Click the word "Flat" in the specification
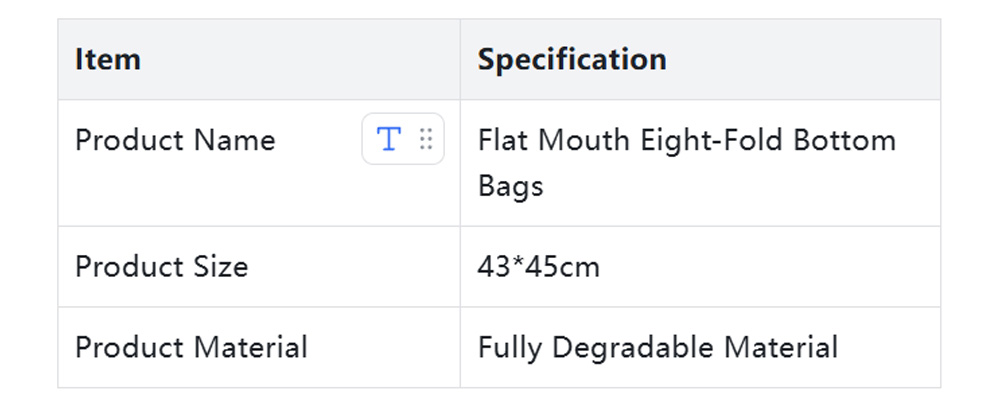Screen dimensions: 1000x408 (x=503, y=140)
